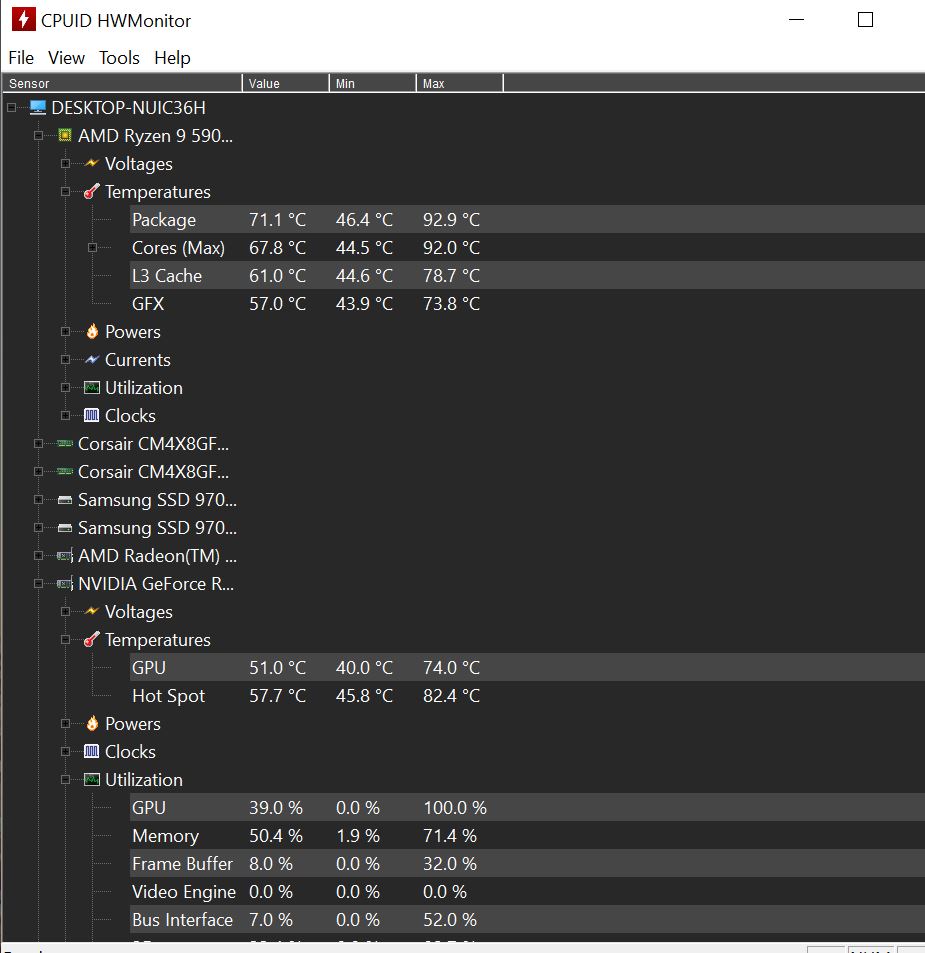
Task: Collapse the NVIDIA GeForce node
Action: click(38, 583)
